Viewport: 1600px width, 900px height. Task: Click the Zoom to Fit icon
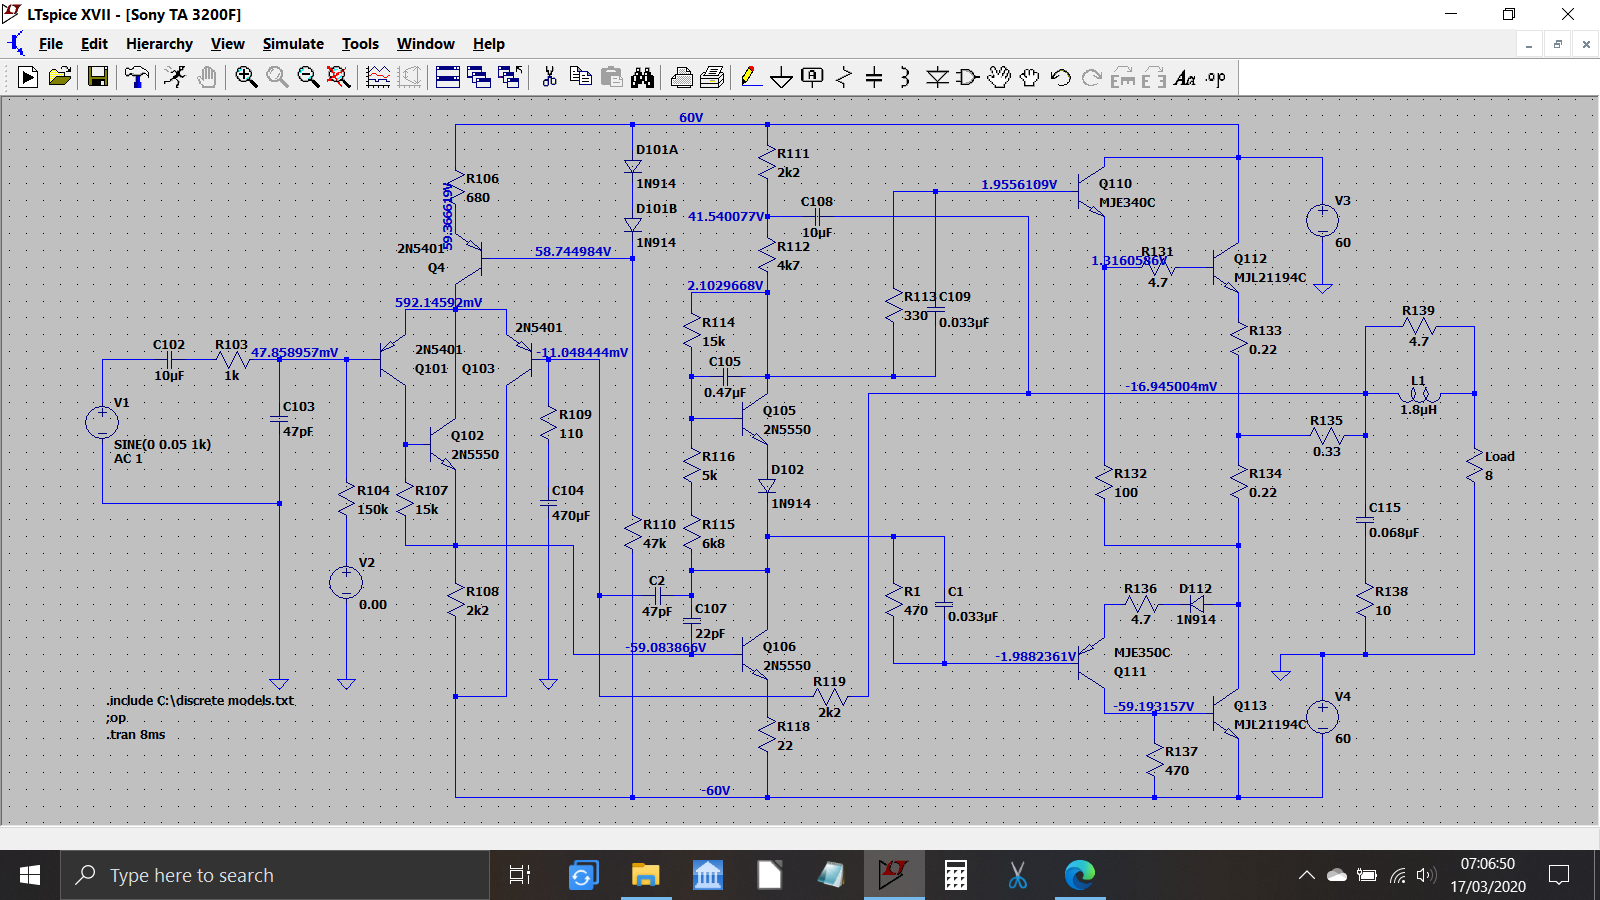339,77
